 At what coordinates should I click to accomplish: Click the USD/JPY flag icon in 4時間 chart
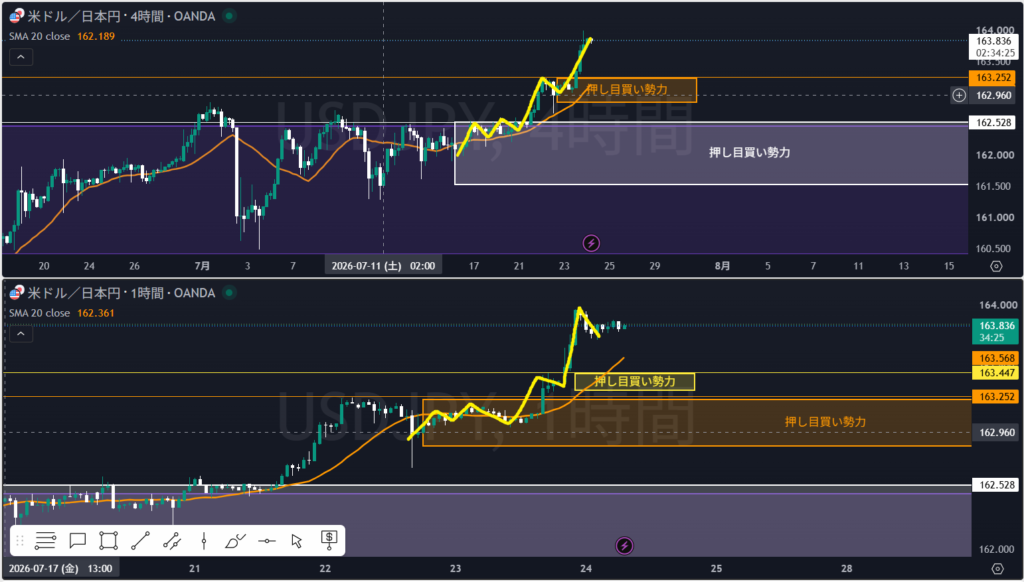(x=15, y=16)
